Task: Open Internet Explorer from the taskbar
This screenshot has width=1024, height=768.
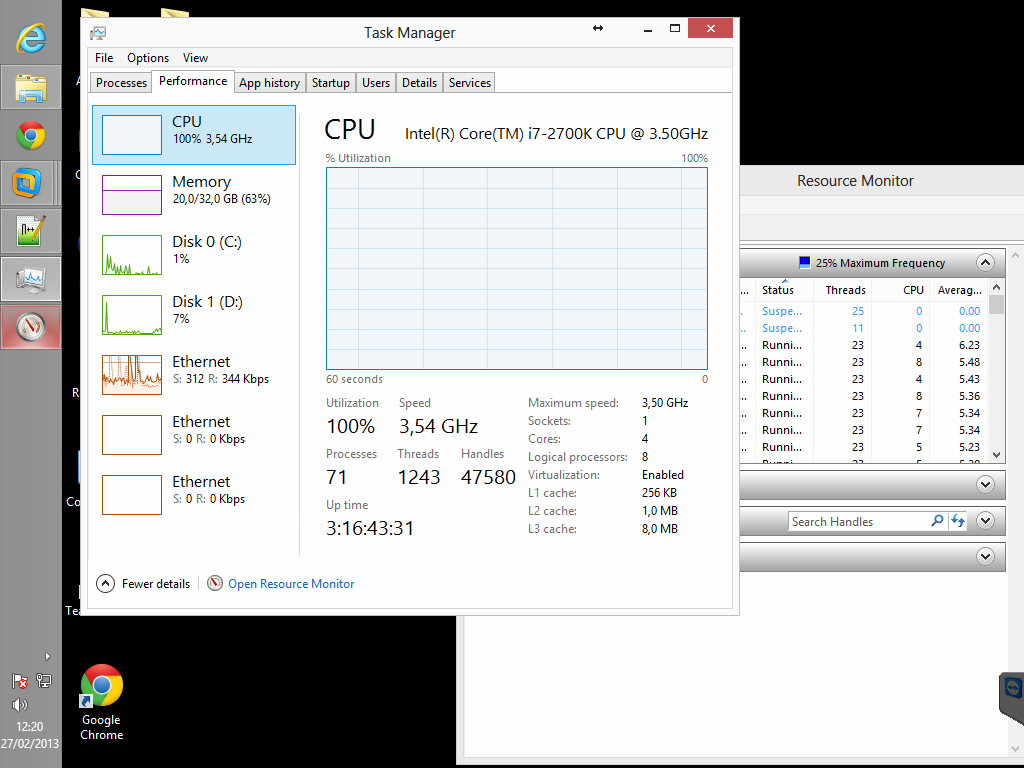Action: coord(31,38)
